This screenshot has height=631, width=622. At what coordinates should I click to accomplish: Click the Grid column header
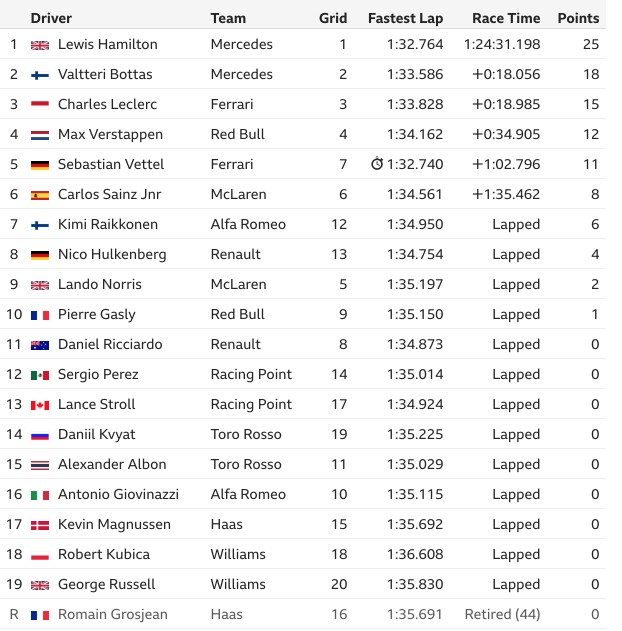click(333, 18)
